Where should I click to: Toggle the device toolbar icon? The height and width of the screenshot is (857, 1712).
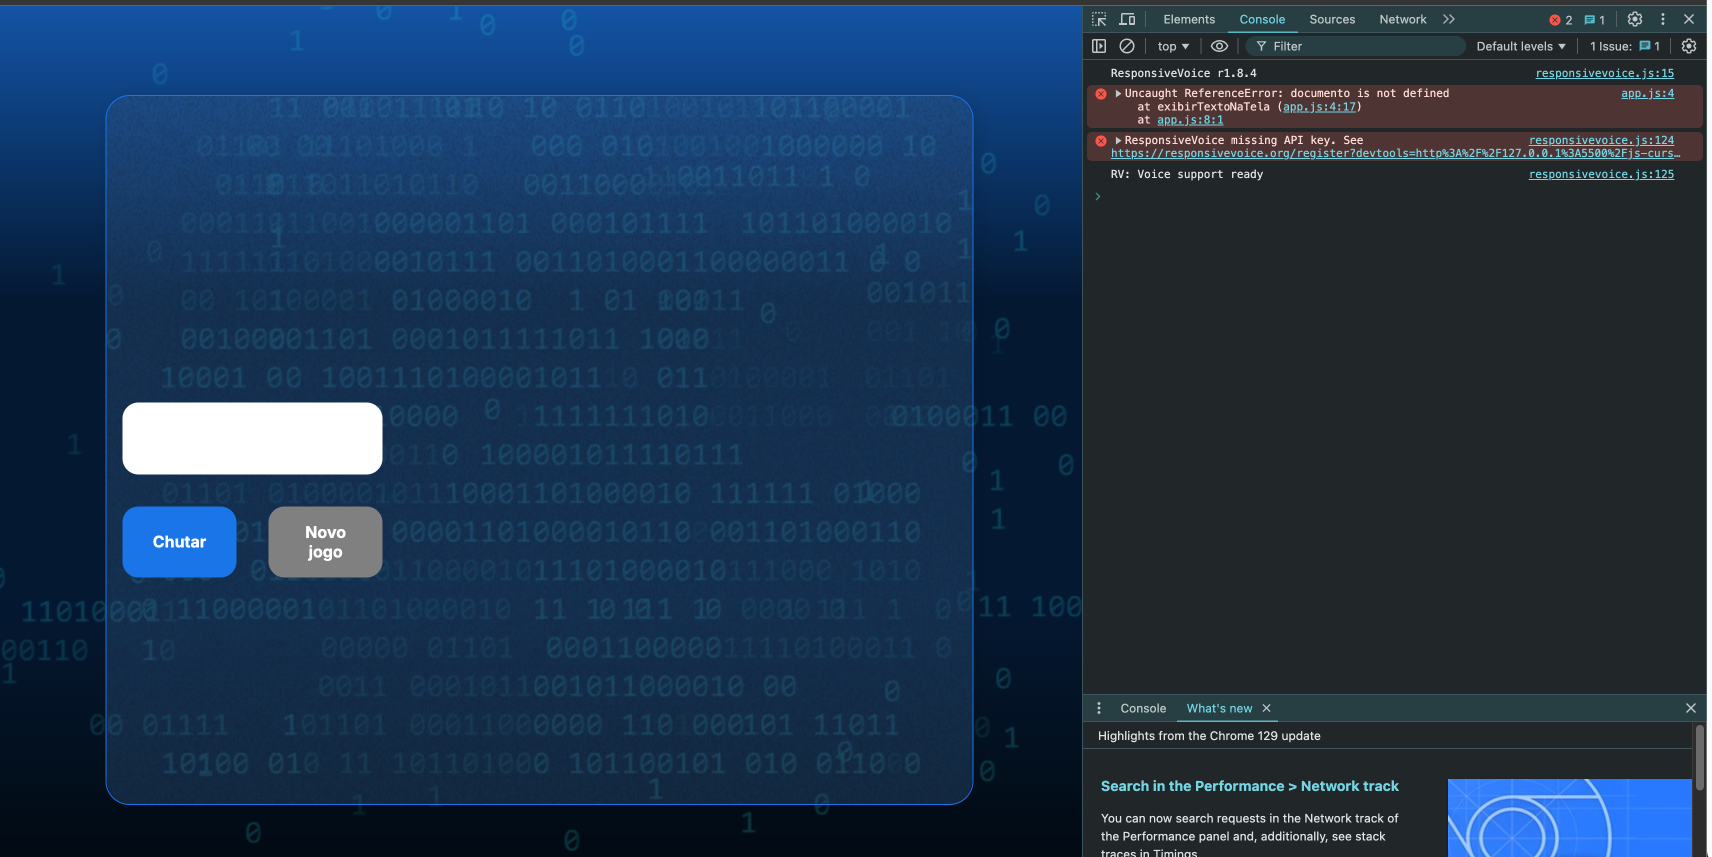pos(1127,19)
